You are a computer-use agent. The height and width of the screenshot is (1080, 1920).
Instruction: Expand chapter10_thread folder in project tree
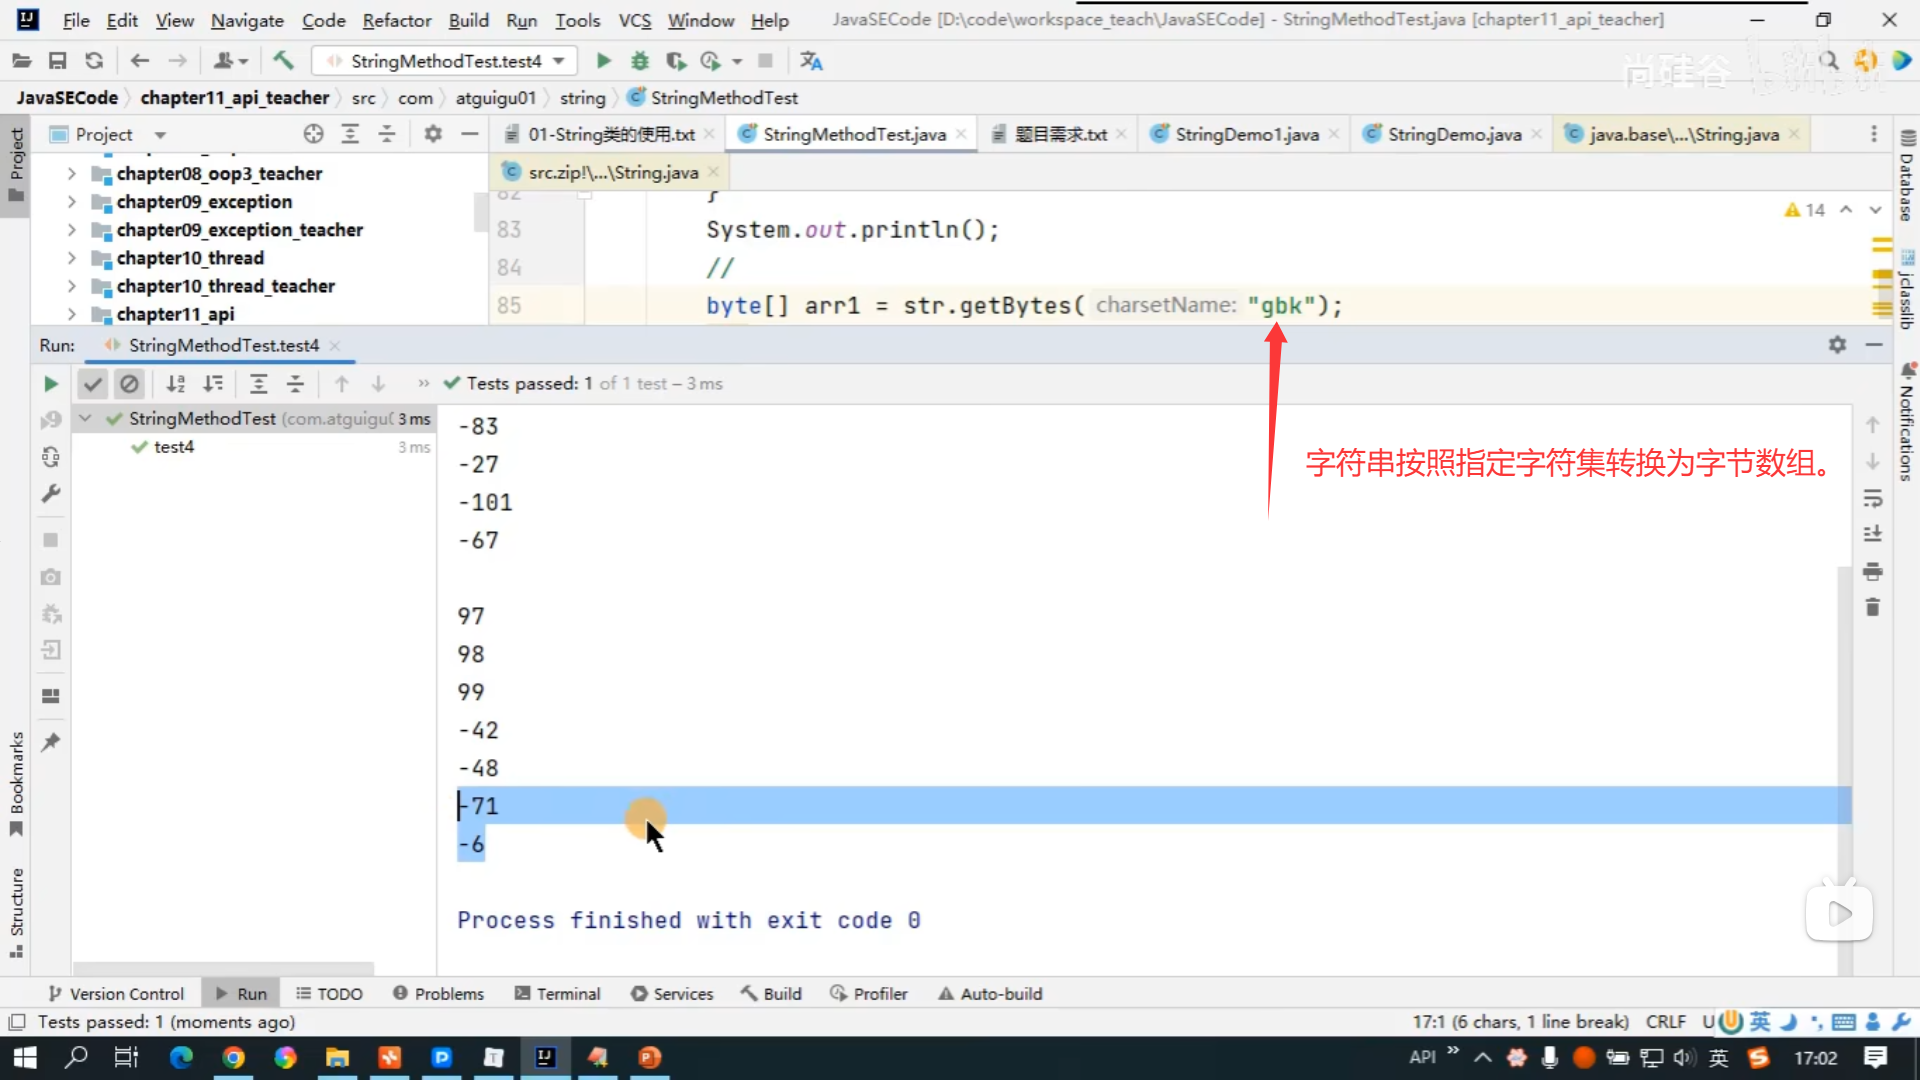pyautogui.click(x=71, y=258)
